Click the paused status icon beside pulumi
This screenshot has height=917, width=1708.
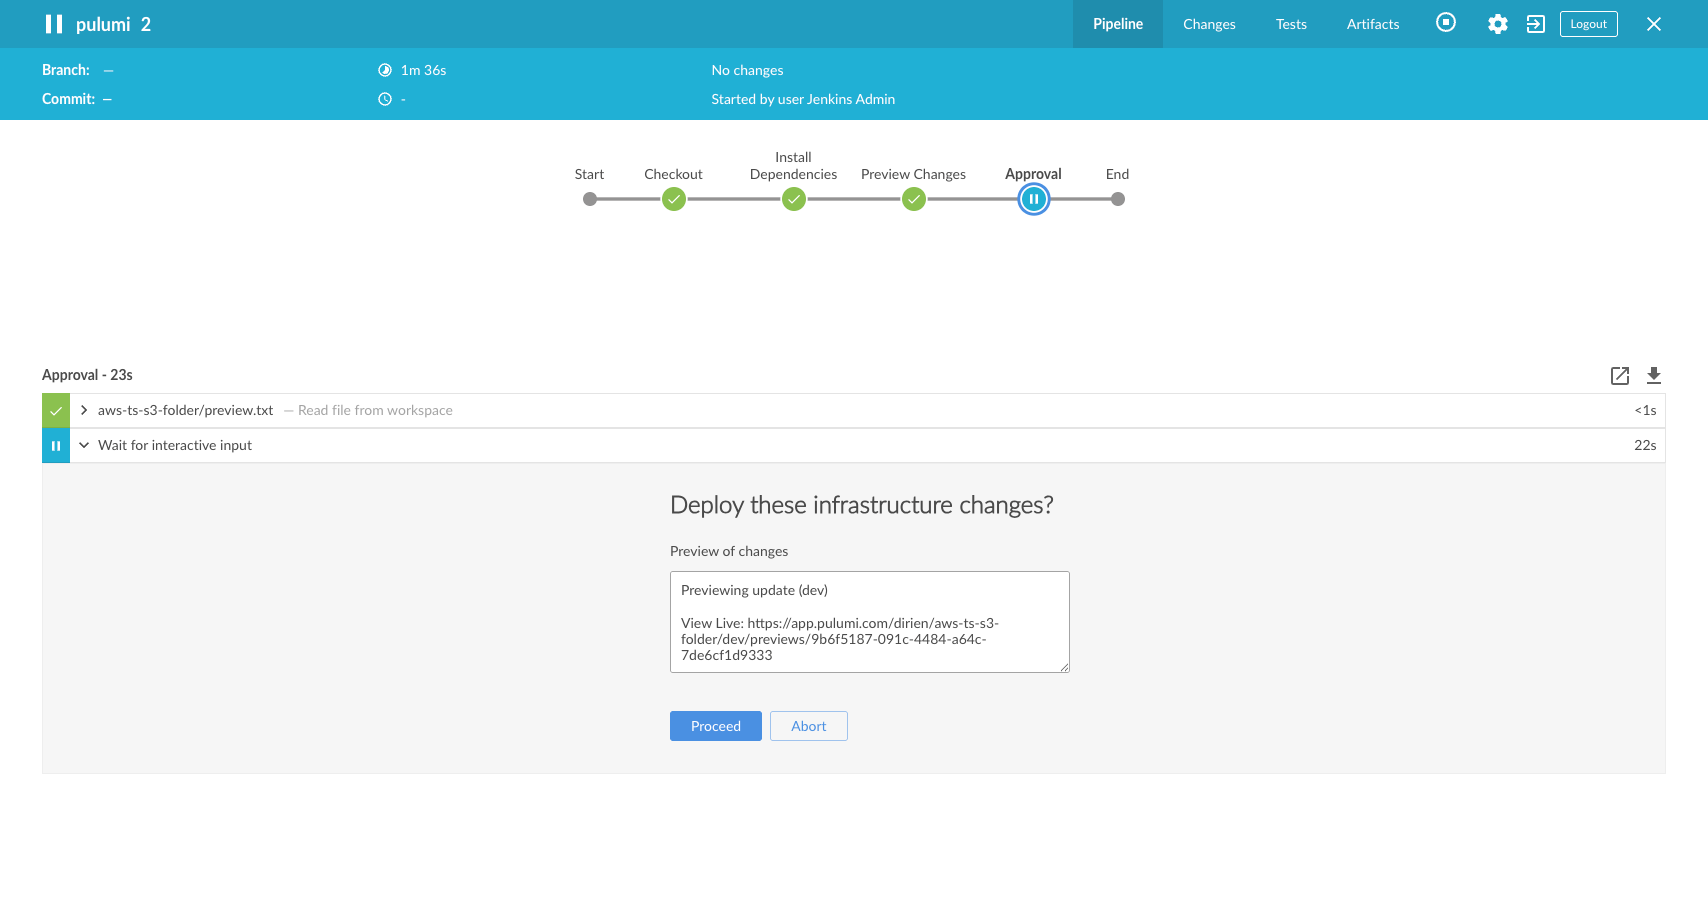(x=54, y=24)
